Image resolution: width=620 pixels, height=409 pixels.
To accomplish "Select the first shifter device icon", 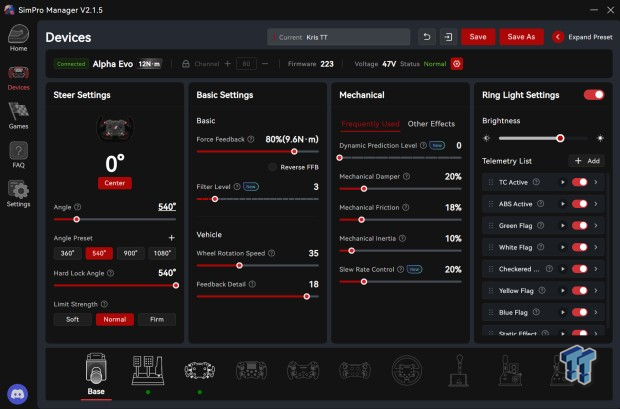I will coord(459,371).
